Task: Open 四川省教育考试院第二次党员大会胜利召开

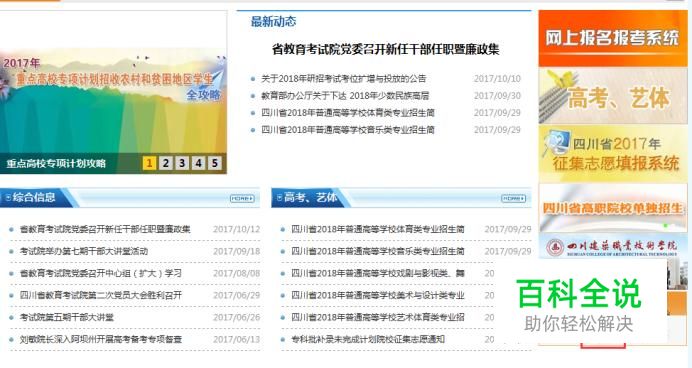Action: coord(101,295)
